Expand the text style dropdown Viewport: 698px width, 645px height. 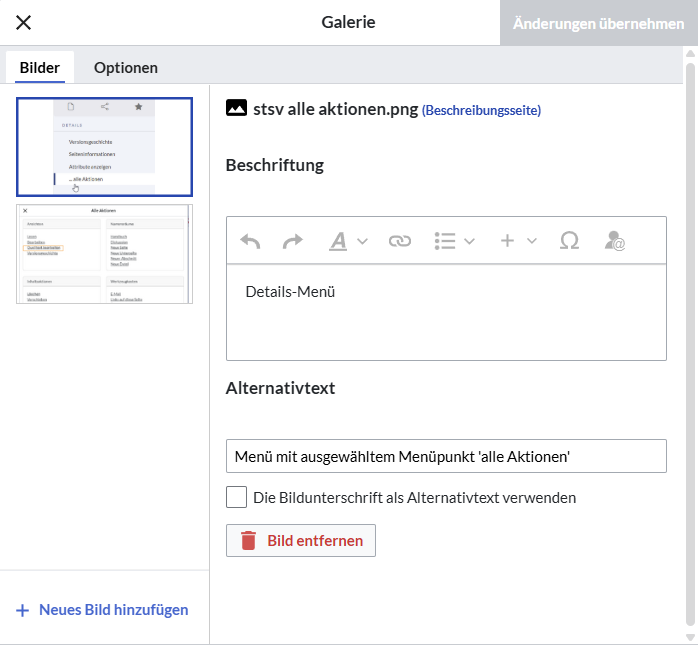click(349, 241)
